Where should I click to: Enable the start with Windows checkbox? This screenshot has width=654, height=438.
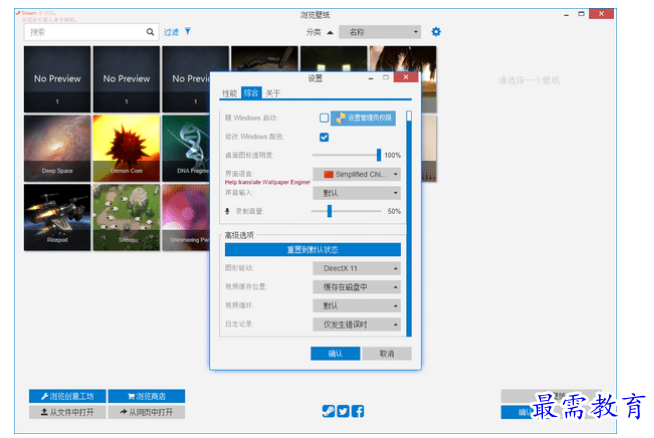[324, 118]
